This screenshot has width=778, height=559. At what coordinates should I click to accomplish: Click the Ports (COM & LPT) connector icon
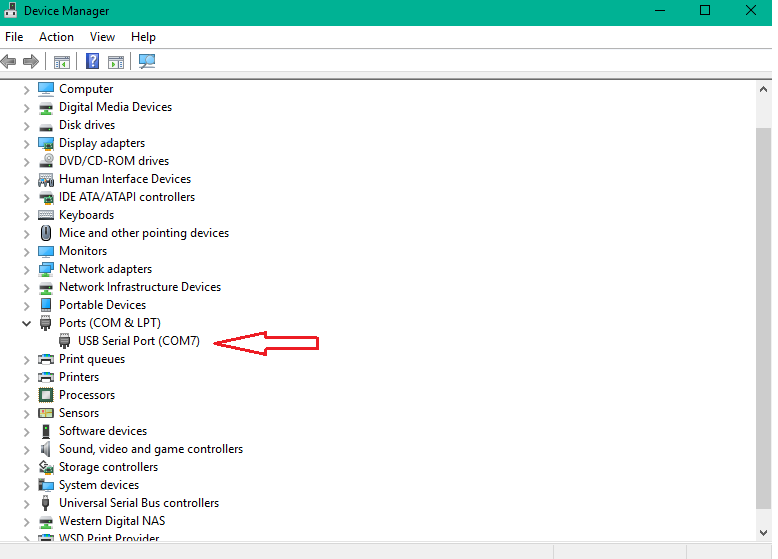click(x=45, y=323)
